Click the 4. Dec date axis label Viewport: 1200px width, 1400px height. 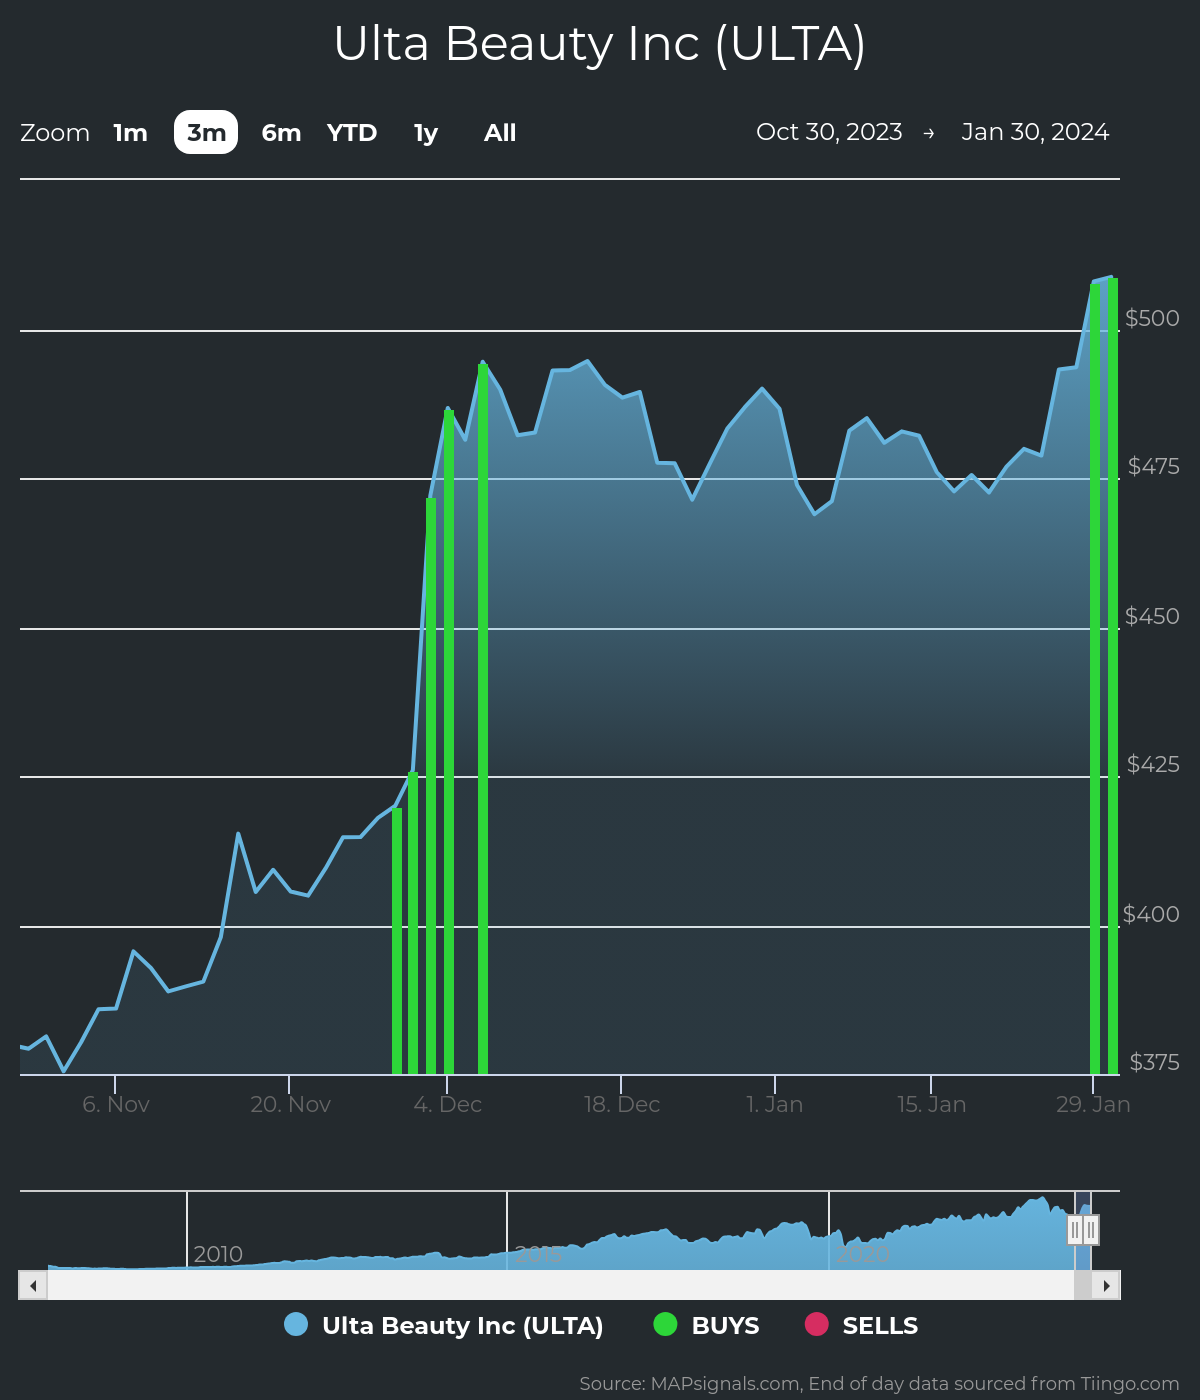pos(448,1104)
